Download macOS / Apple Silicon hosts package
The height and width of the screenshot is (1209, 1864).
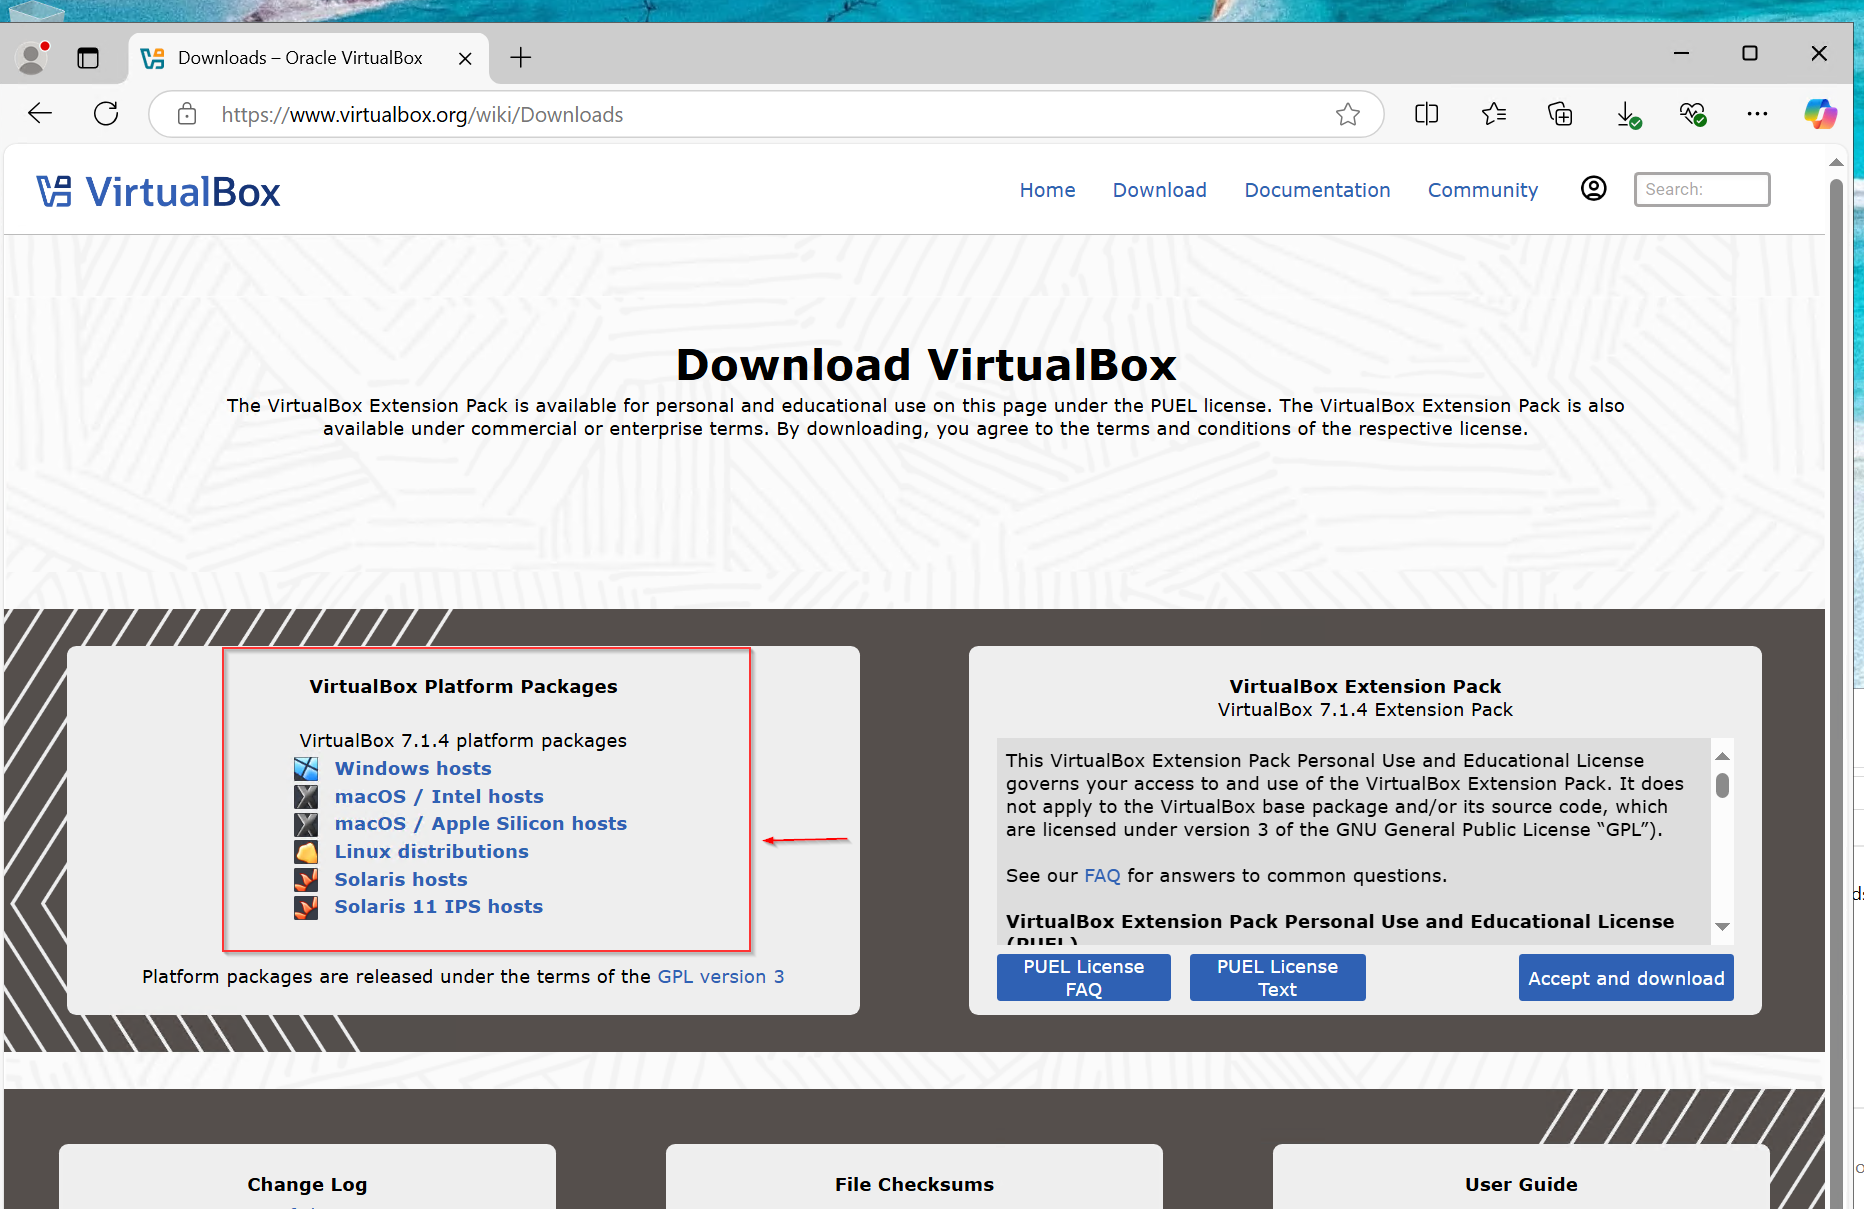click(480, 824)
